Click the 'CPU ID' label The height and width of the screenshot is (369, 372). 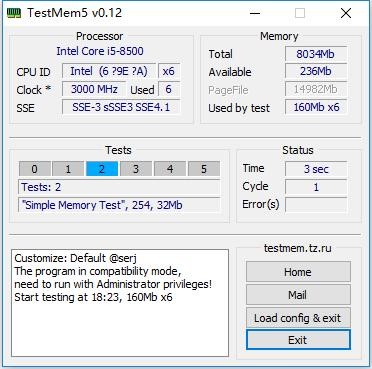pyautogui.click(x=33, y=72)
